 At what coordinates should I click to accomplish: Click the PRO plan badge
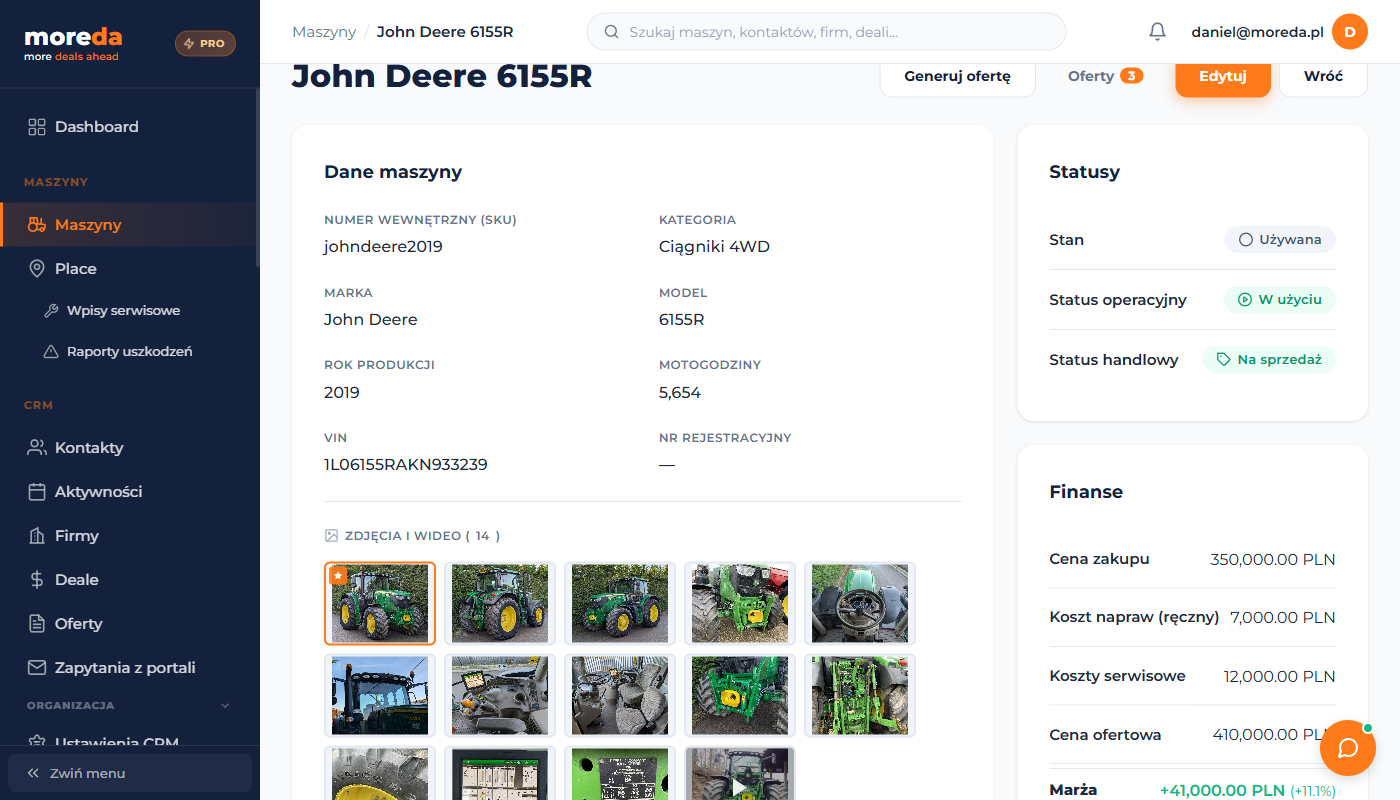(x=205, y=44)
